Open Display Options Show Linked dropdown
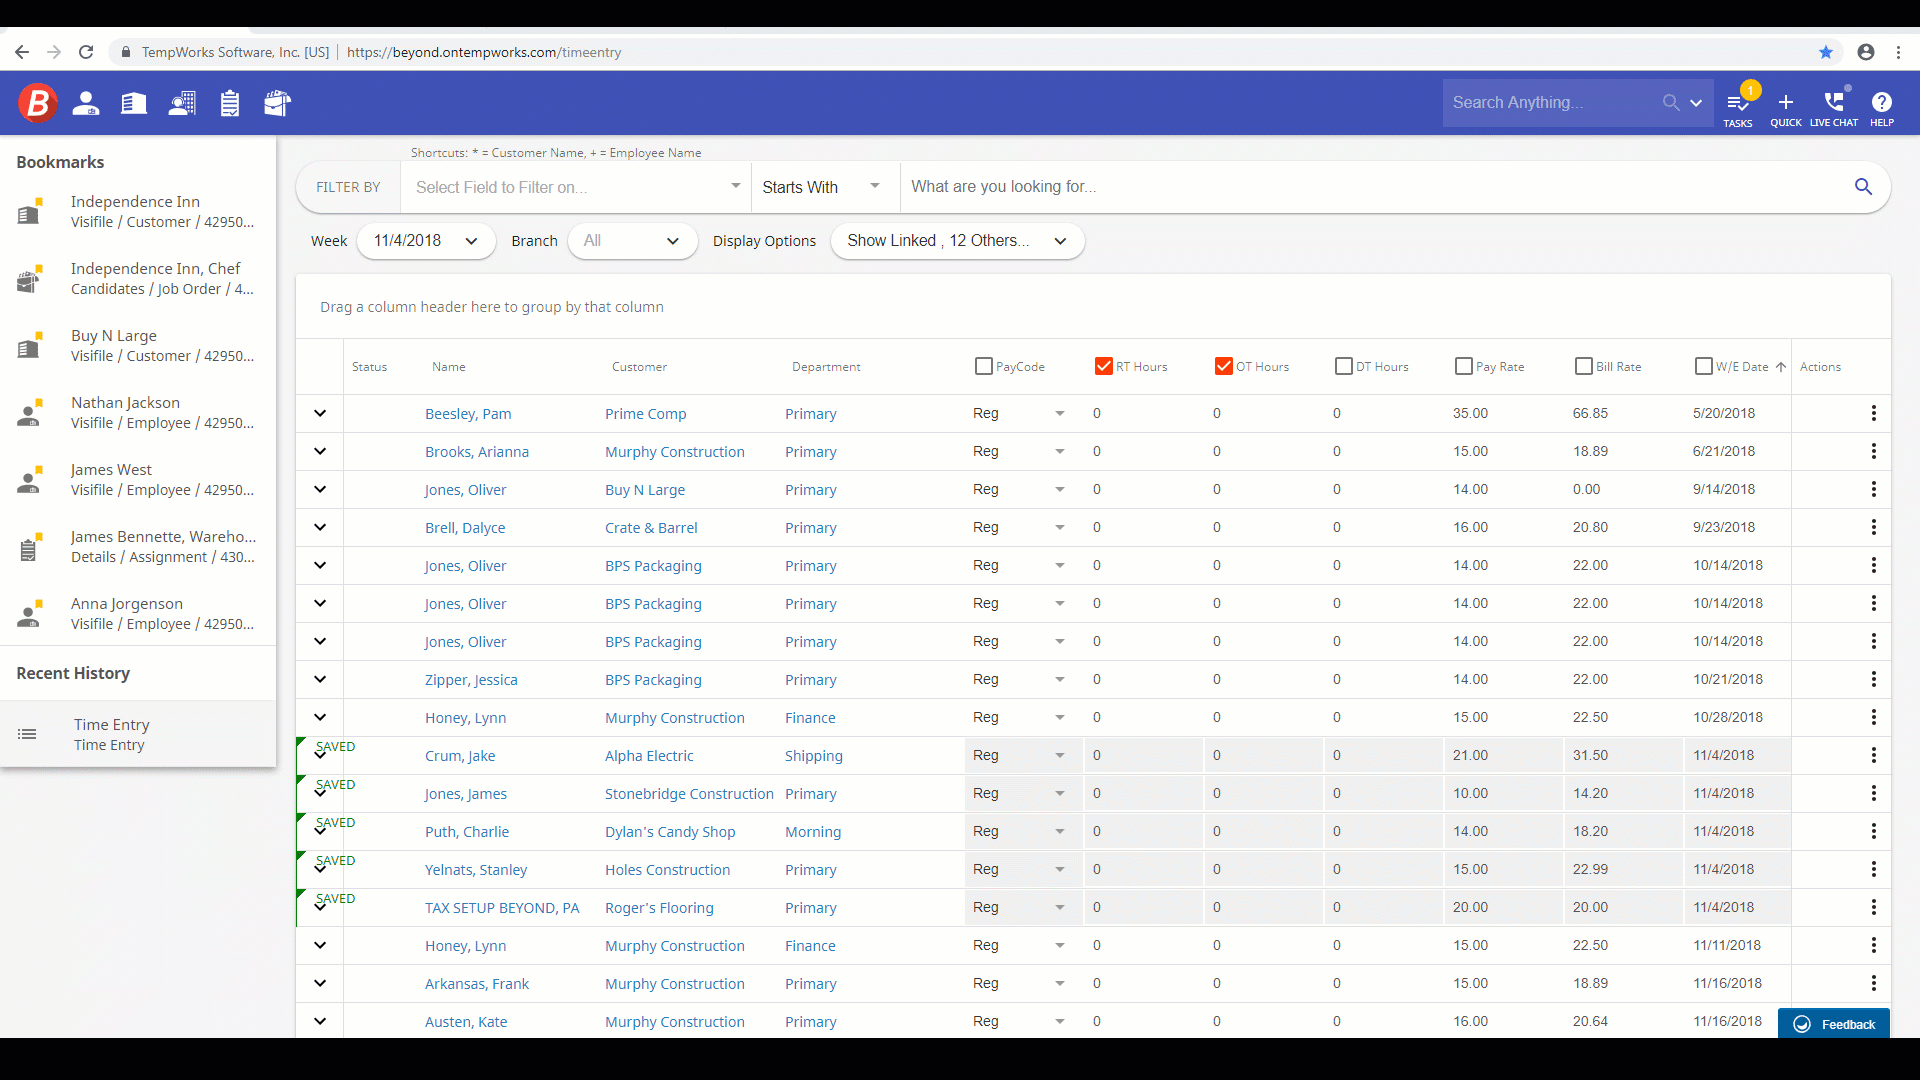The image size is (1920, 1080). tap(956, 241)
